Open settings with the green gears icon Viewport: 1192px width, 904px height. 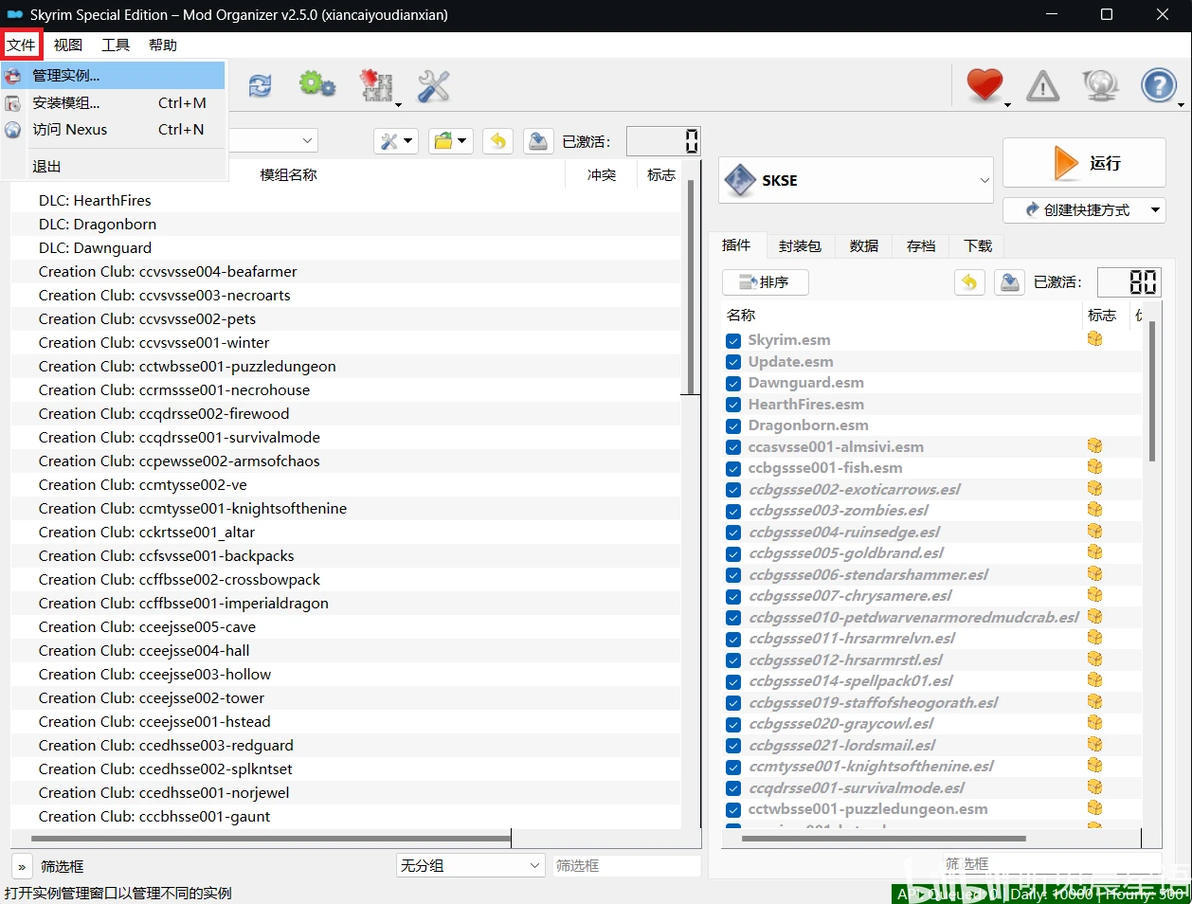click(317, 84)
